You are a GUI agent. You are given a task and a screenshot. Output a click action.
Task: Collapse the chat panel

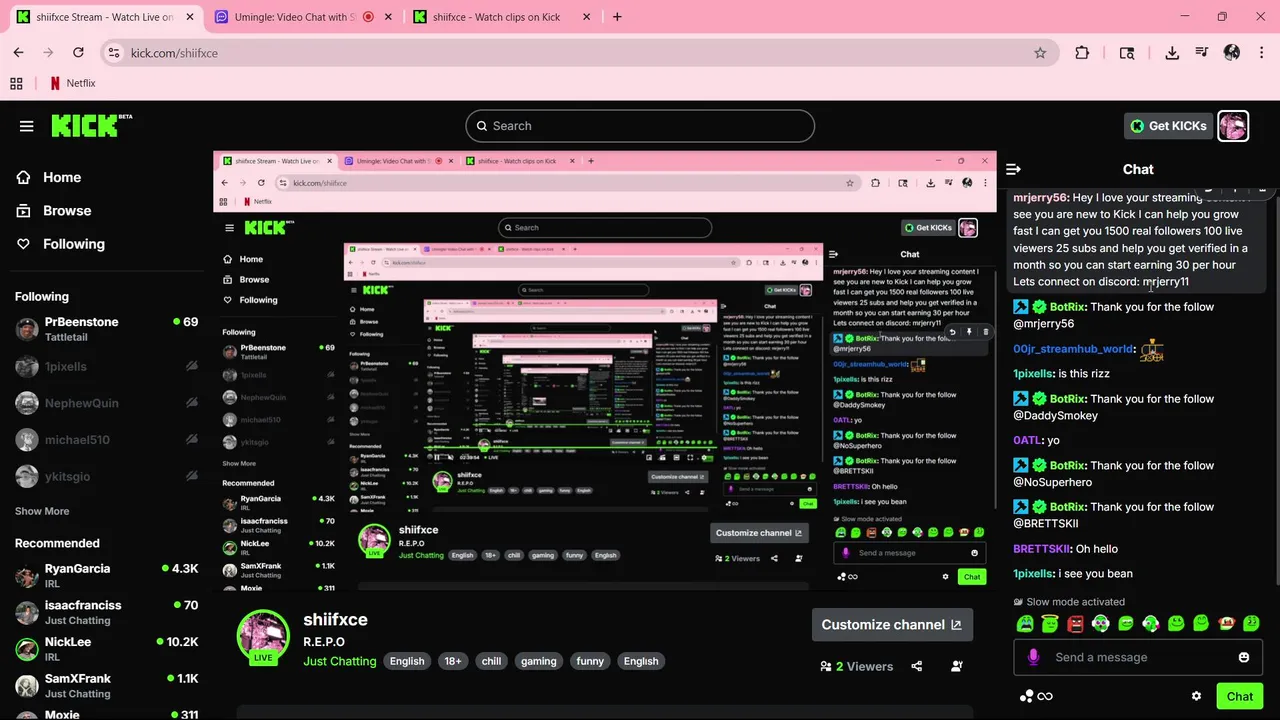(1013, 169)
